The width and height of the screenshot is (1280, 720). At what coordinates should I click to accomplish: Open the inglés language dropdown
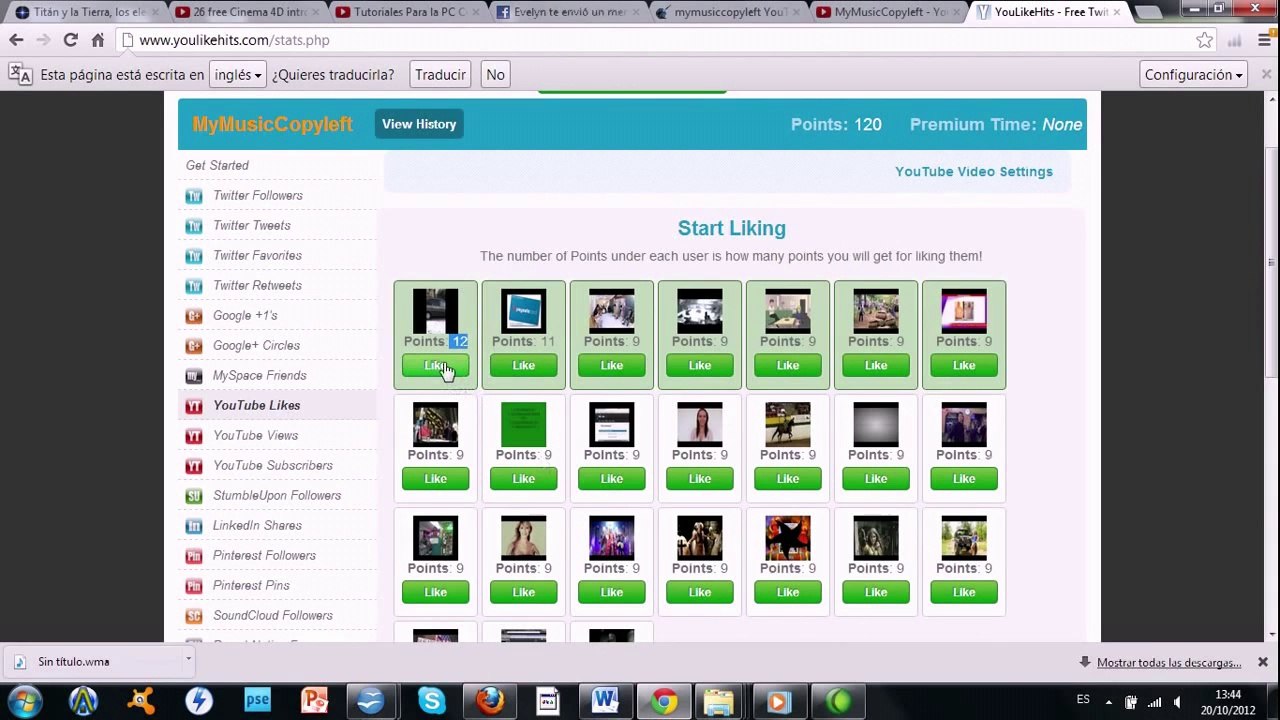click(x=237, y=75)
